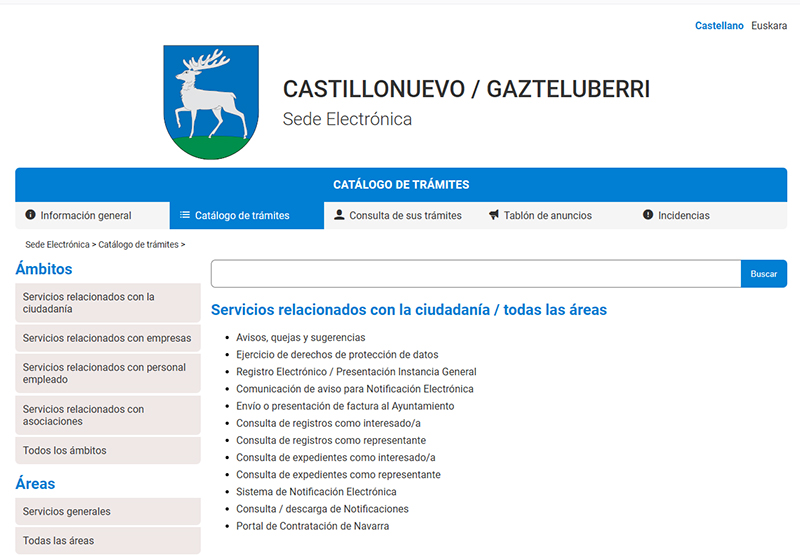This screenshot has width=800, height=555.
Task: Select the Catálogo de trámites tab
Action: [x=247, y=215]
